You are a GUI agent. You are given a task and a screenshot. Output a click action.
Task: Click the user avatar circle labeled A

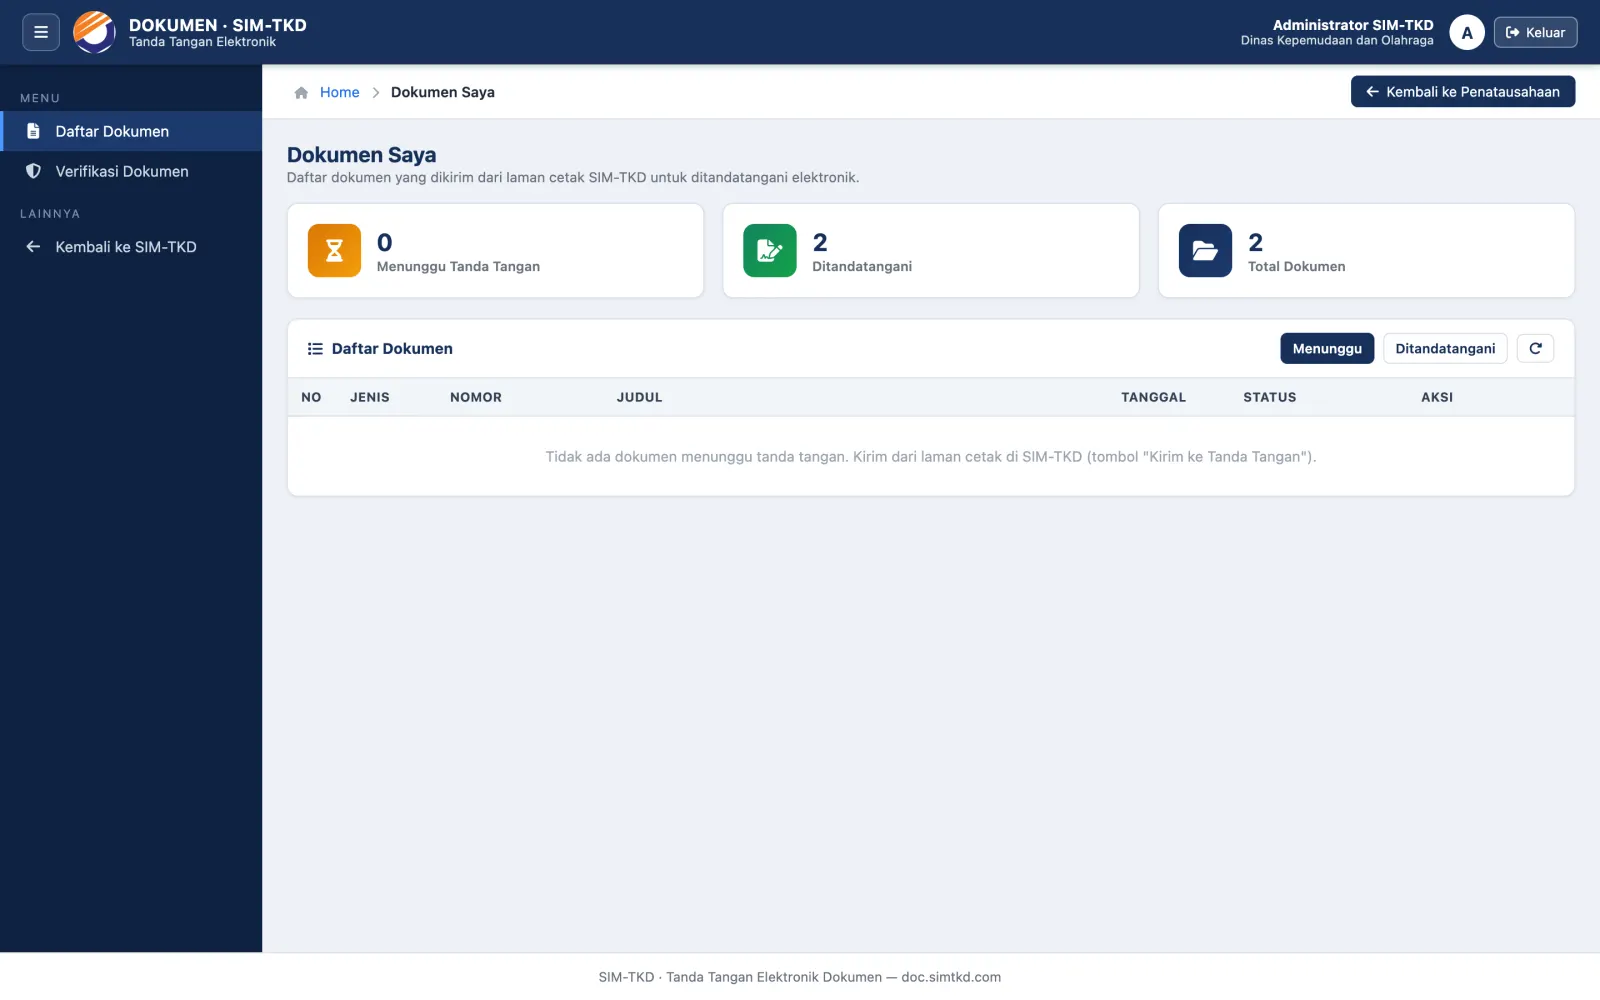(1466, 32)
